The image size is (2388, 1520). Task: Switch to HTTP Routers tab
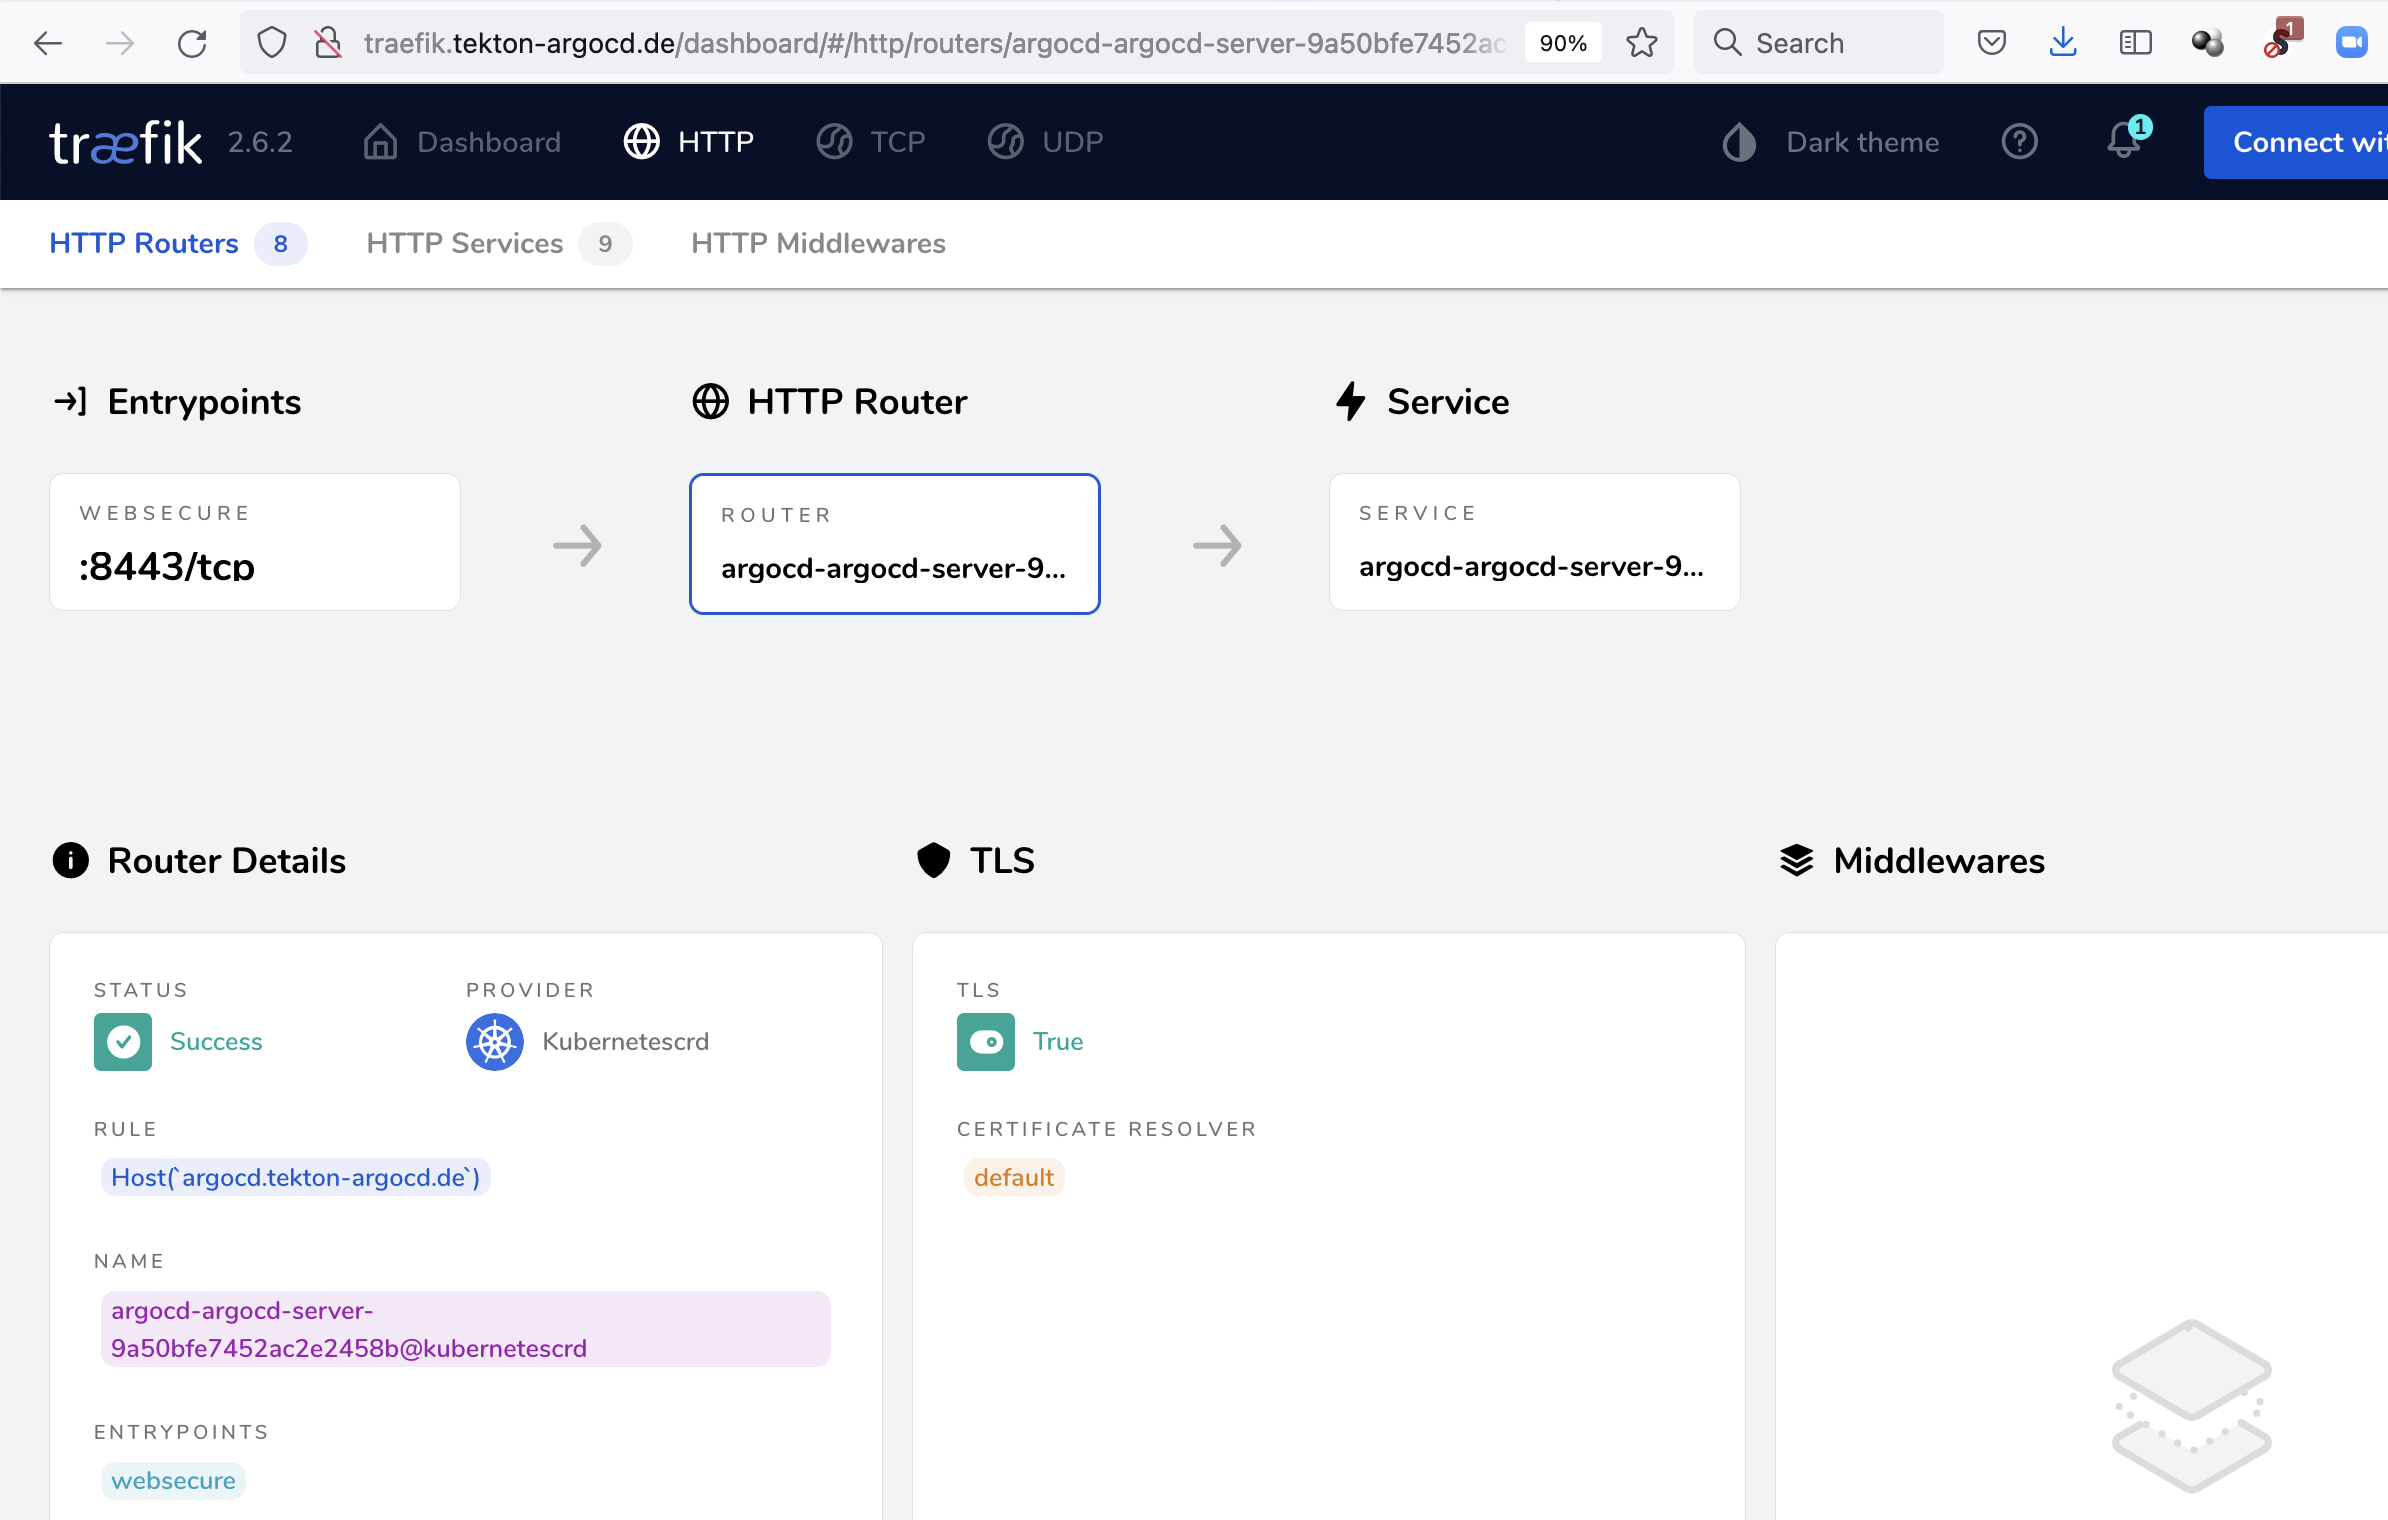[x=144, y=242]
